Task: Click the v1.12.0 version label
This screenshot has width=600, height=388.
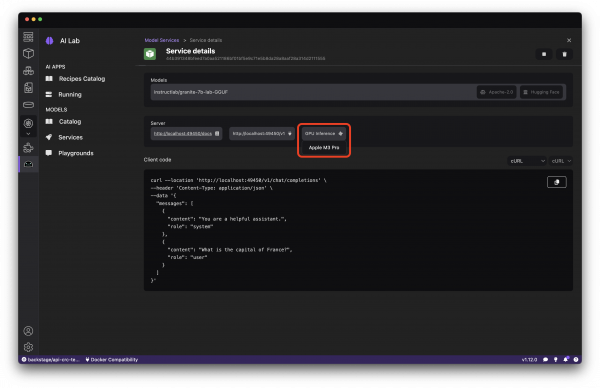Action: 529,360
